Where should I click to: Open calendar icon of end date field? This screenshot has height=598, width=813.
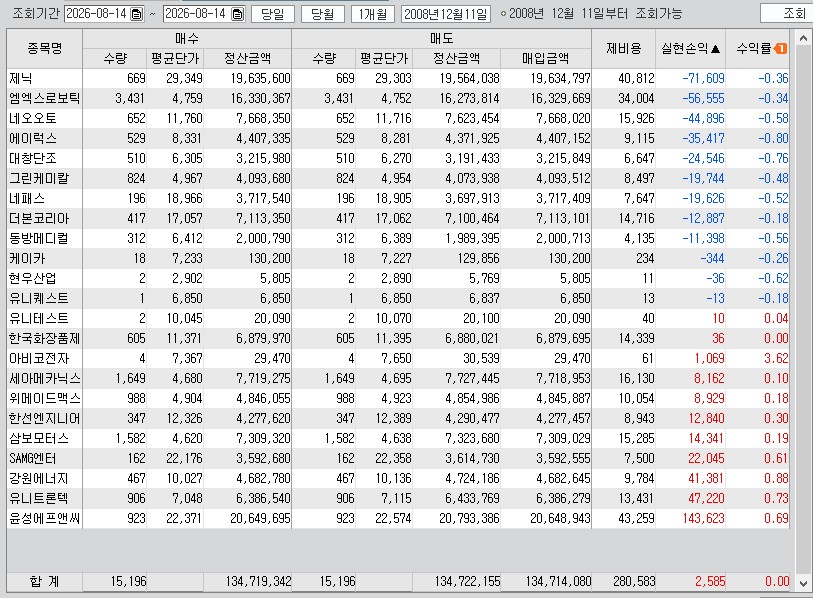coord(237,14)
